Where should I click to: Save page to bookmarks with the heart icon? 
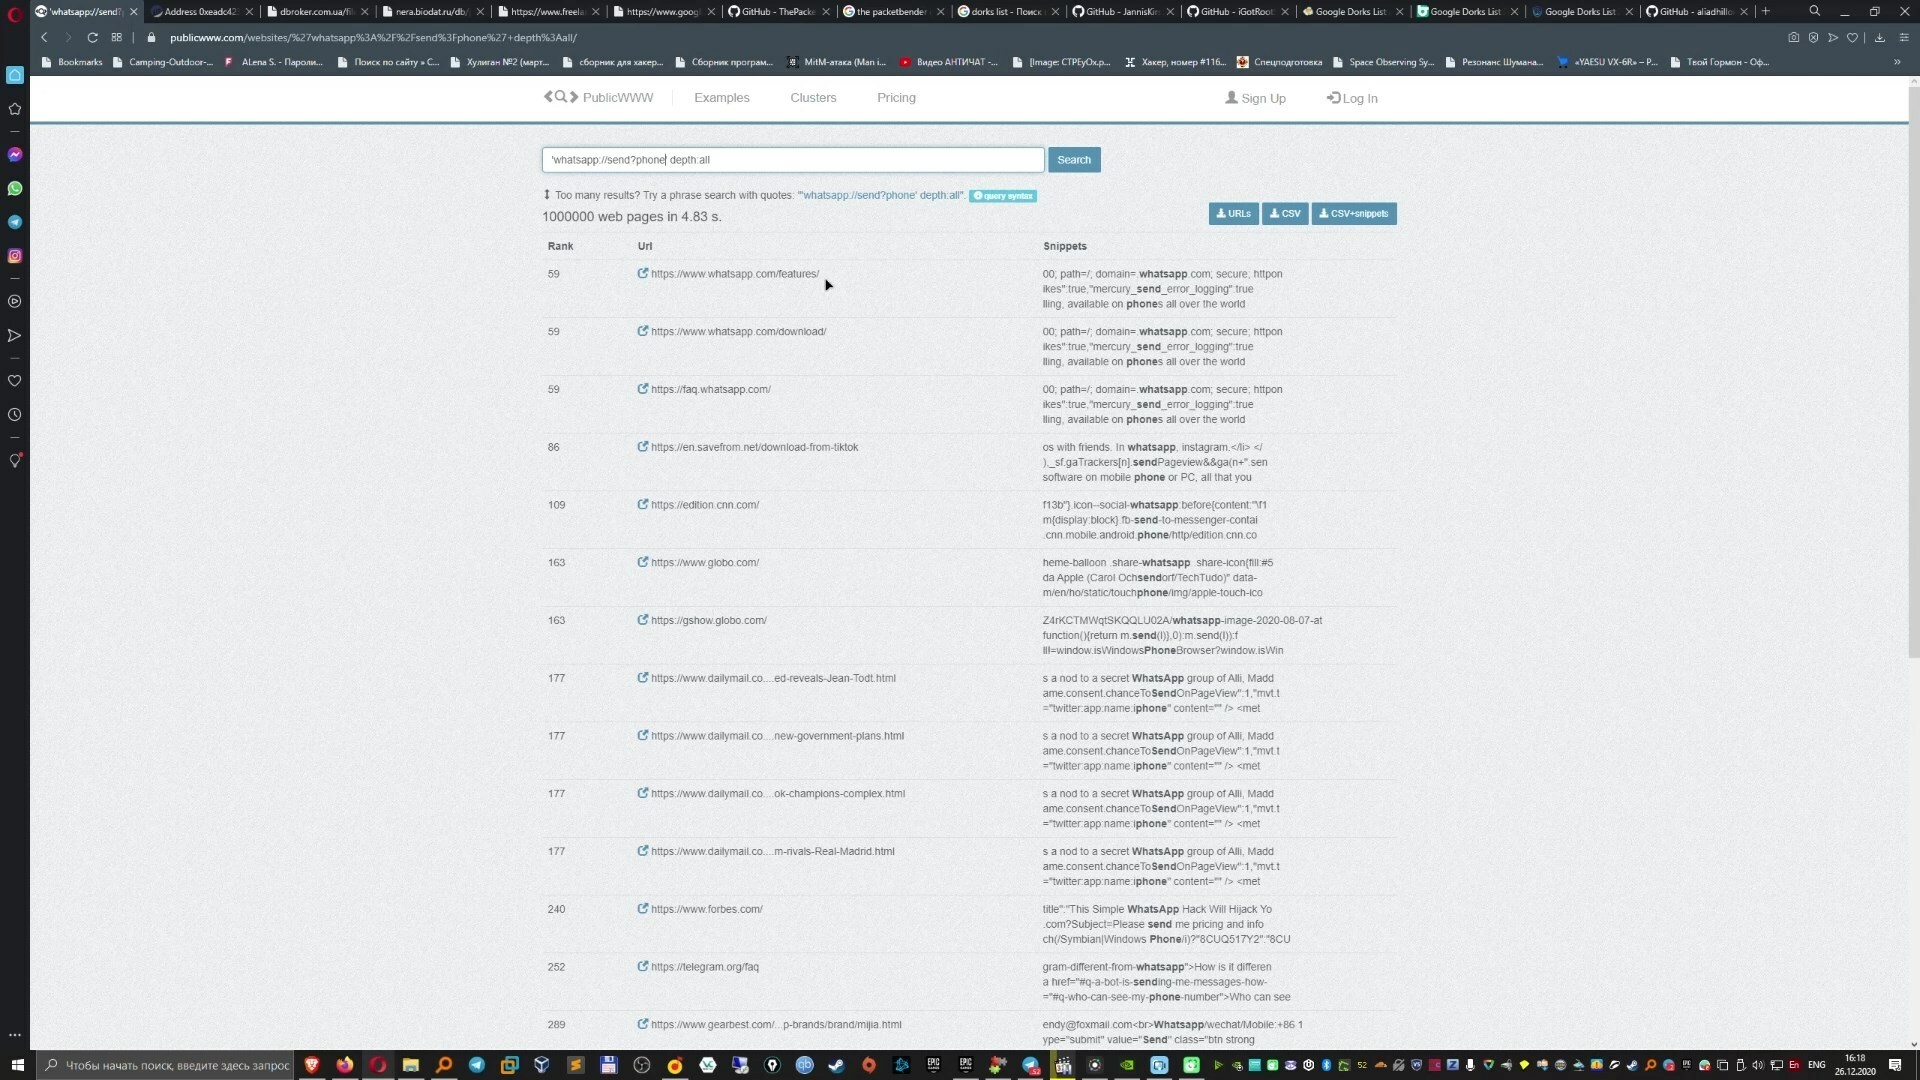click(1852, 37)
